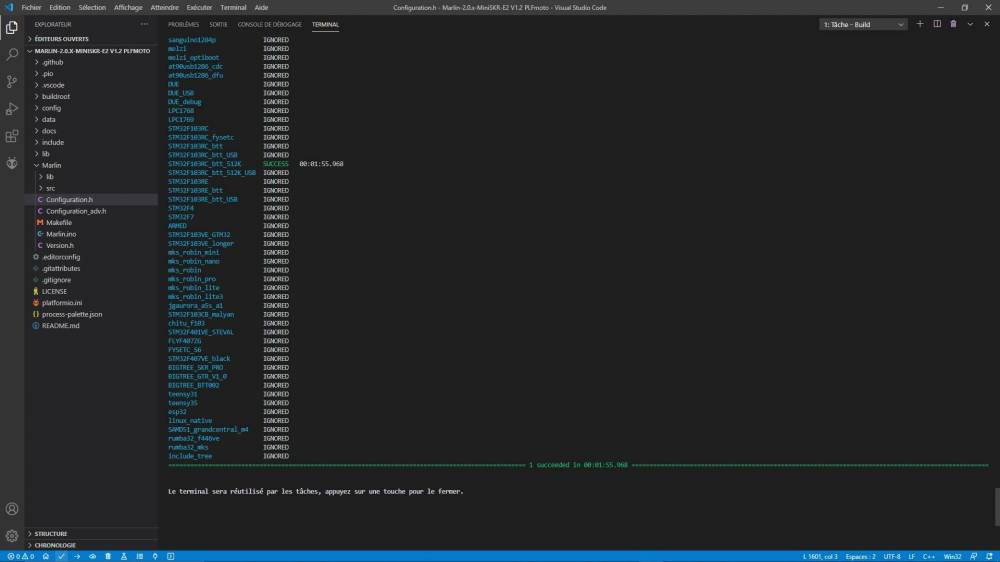The height and width of the screenshot is (562, 1000).
Task: Click feedback icon in status bar
Action: point(973,556)
